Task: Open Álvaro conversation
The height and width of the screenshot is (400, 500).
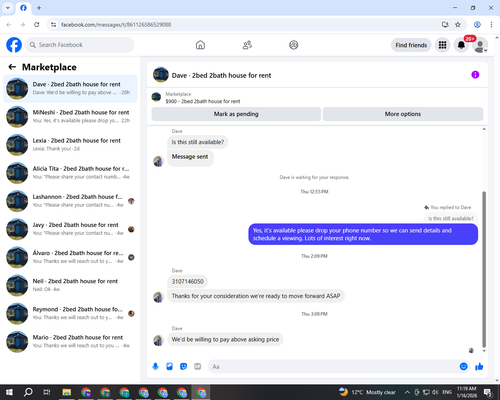Action: click(x=70, y=257)
